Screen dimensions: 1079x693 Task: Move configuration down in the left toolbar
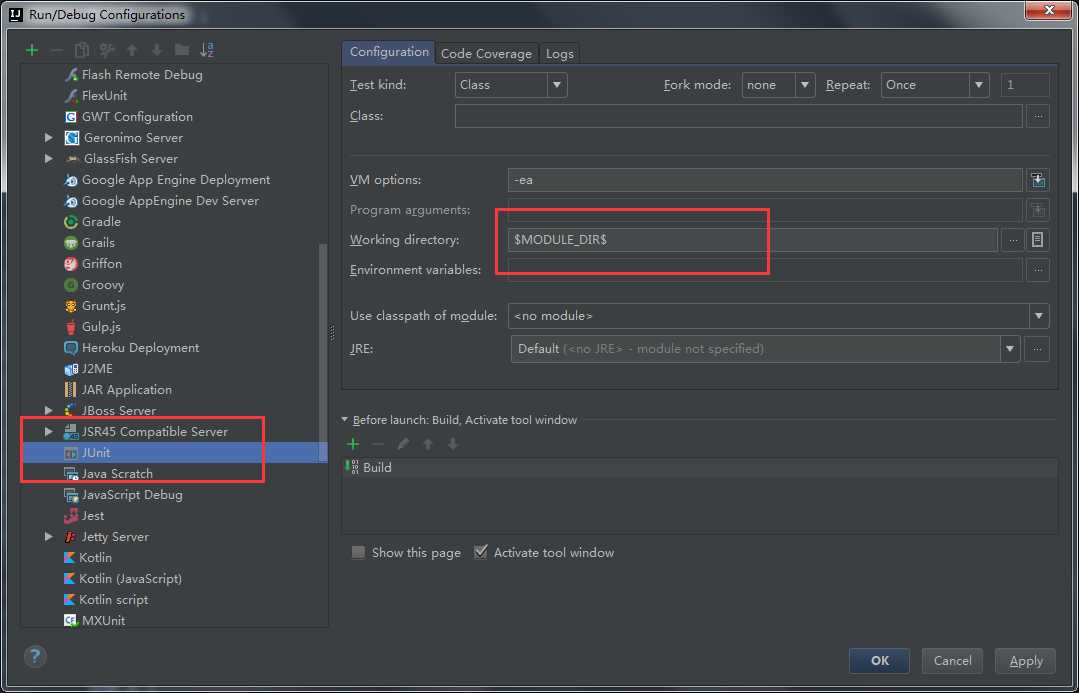(x=157, y=50)
